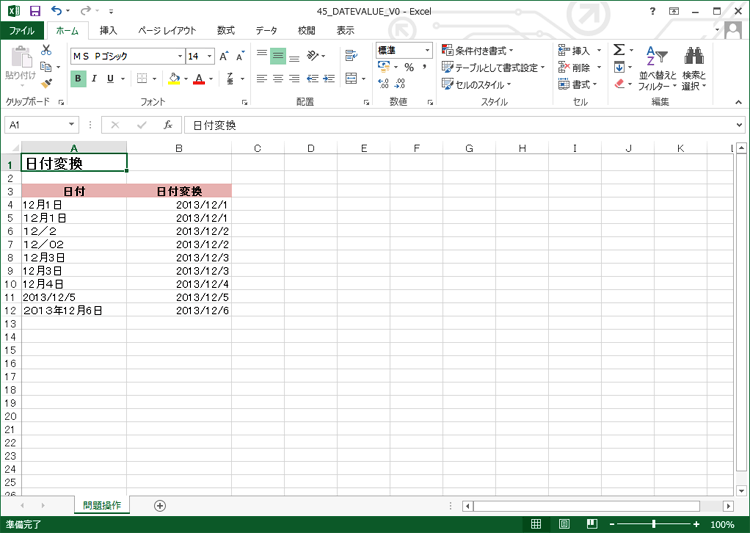
Task: Merge and center the cells
Action: tap(351, 78)
